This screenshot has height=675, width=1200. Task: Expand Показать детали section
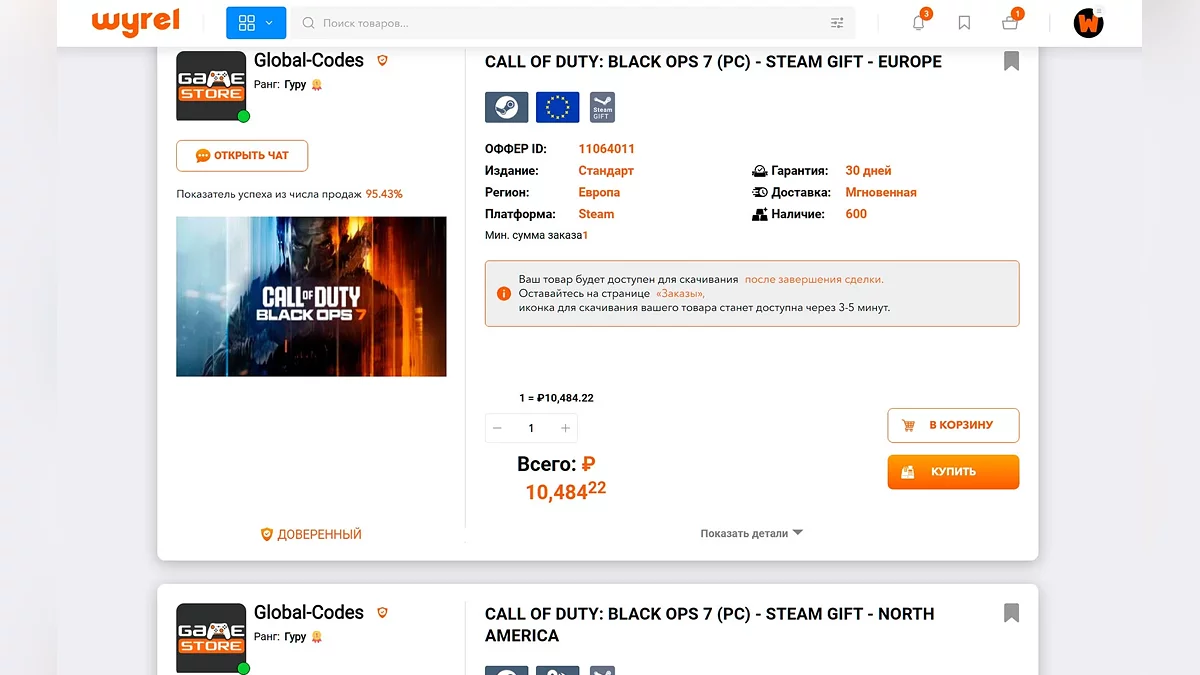[751, 534]
